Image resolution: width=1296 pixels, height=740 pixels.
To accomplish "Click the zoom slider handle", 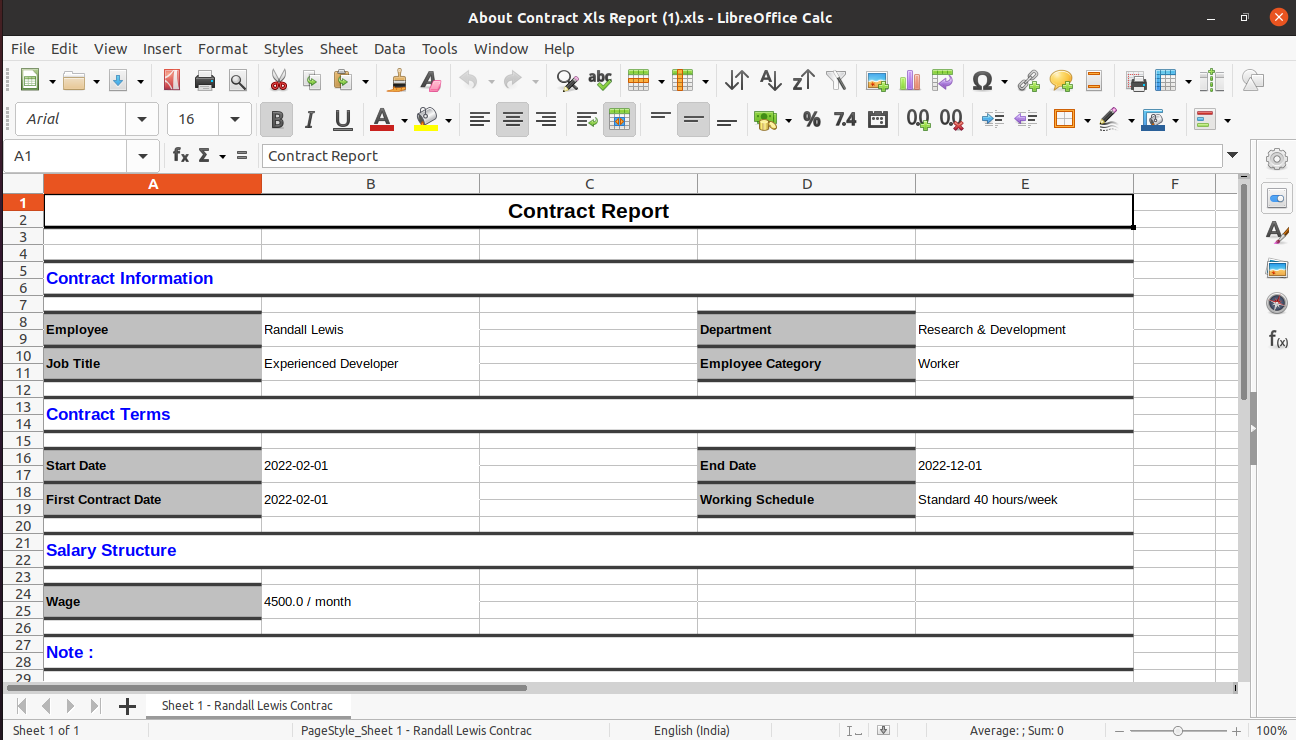I will 1180,730.
